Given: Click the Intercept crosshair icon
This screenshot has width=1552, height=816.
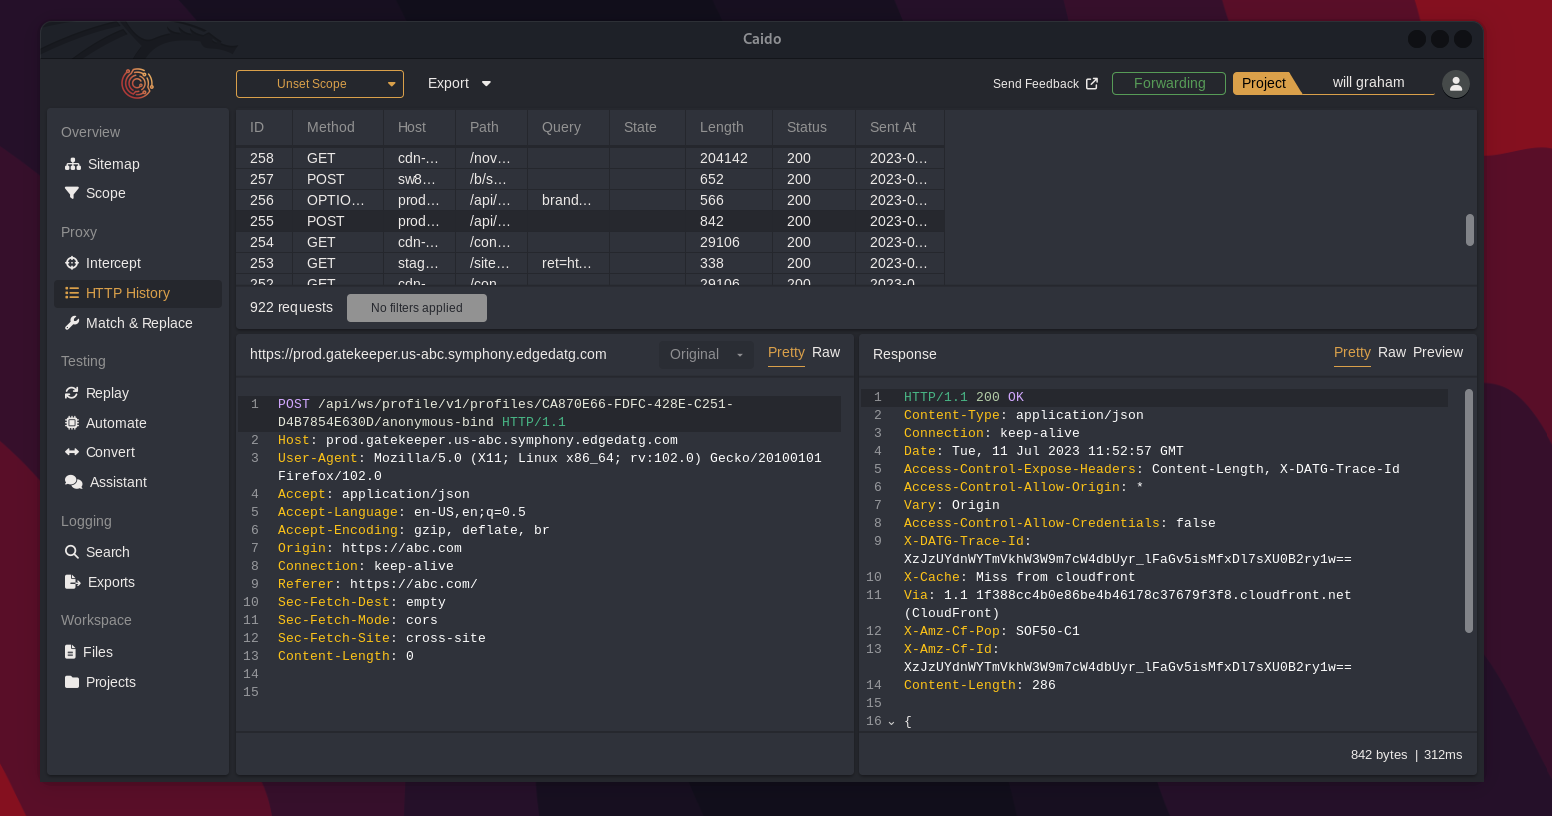Looking at the screenshot, I should coord(72,263).
